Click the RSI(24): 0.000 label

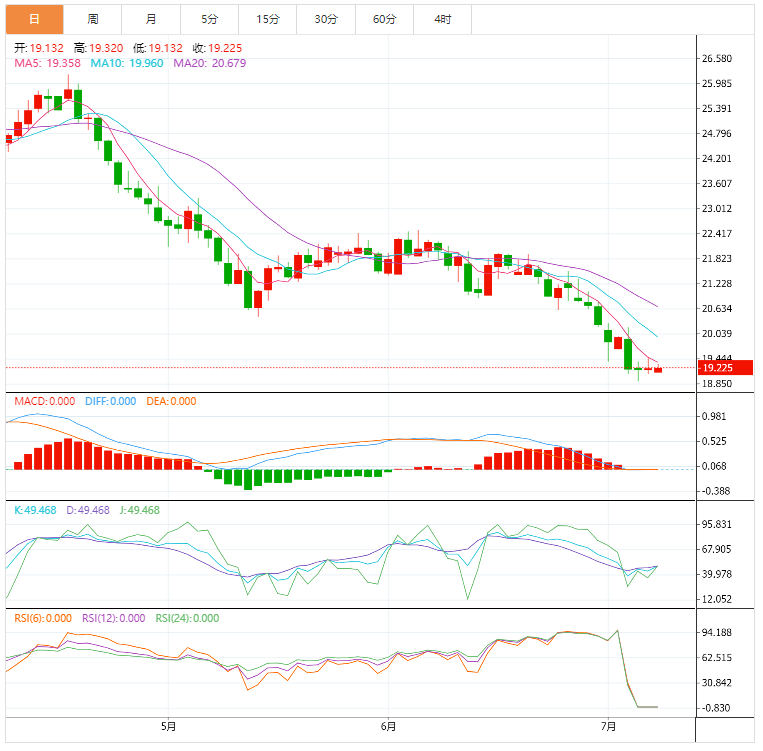pos(187,618)
